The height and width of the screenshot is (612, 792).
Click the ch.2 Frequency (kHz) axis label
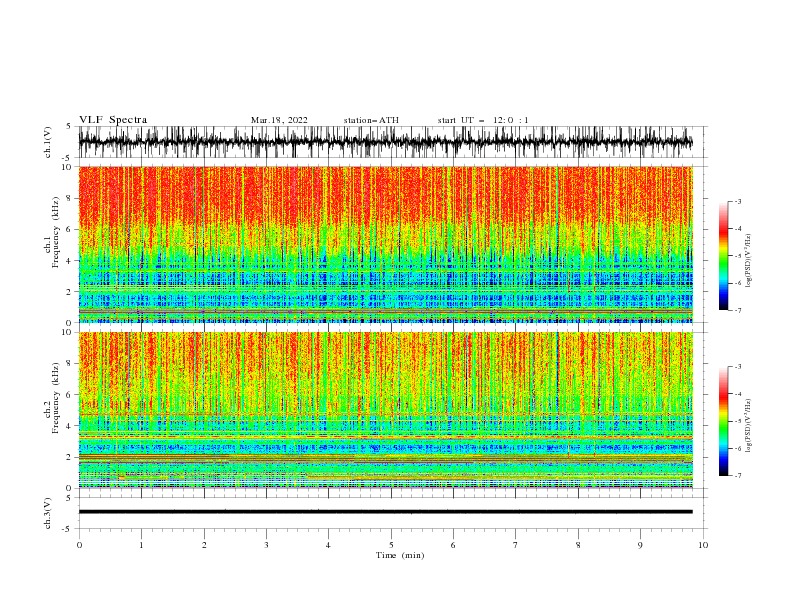click(52, 398)
